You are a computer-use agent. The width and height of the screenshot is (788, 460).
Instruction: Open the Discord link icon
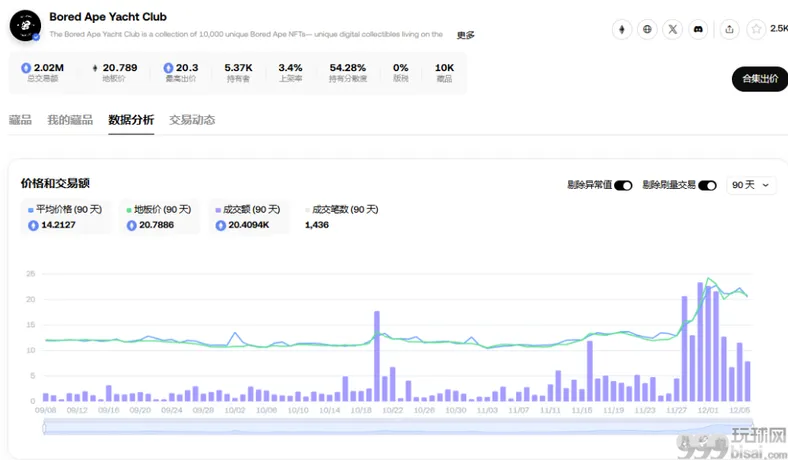coord(698,29)
